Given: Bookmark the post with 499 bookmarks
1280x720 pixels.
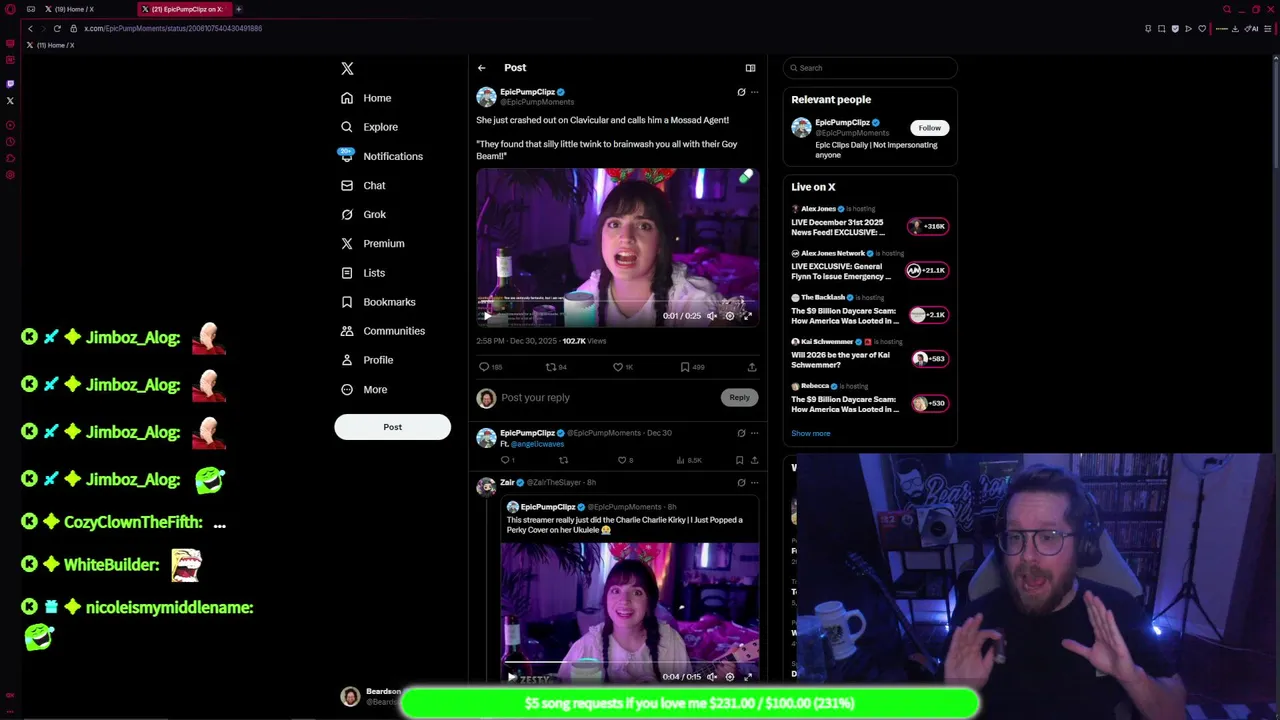Looking at the screenshot, I should click(x=692, y=367).
